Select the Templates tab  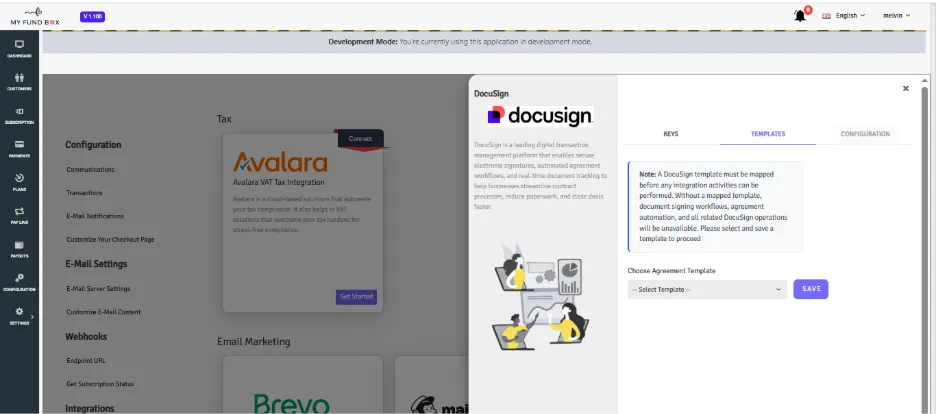pos(768,134)
